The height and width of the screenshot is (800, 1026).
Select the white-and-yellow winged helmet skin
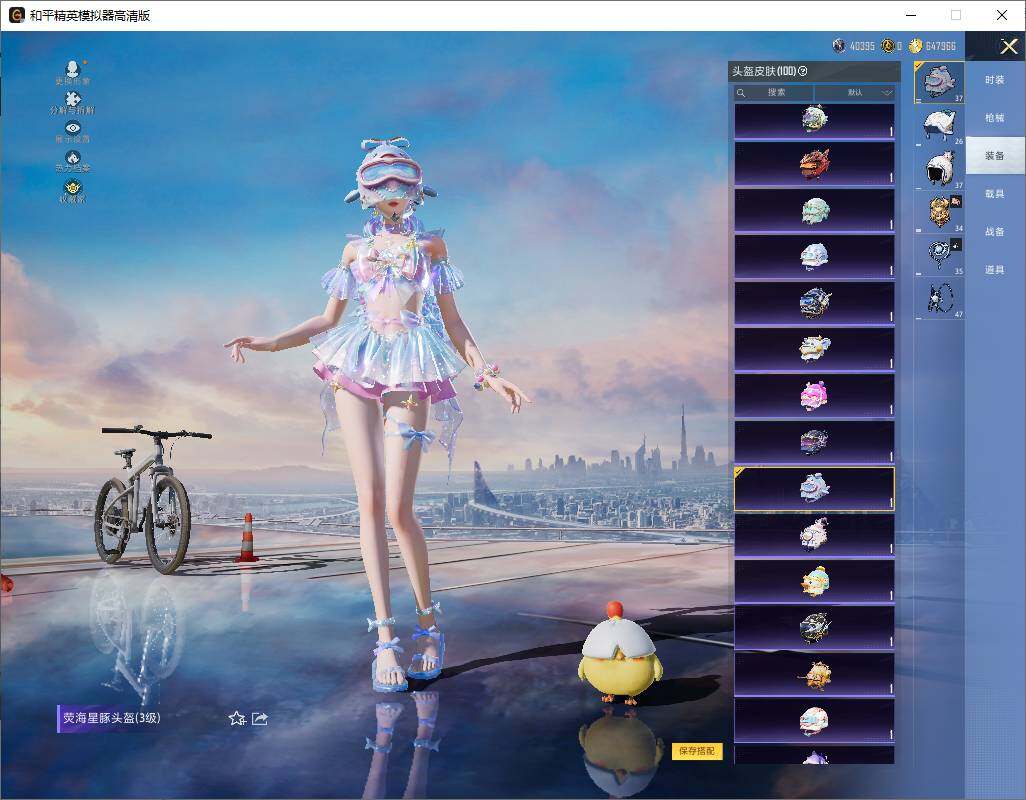coord(814,349)
